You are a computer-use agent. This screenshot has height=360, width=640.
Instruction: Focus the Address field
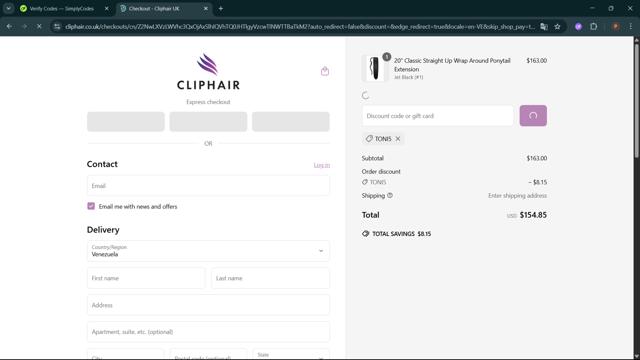tap(208, 305)
